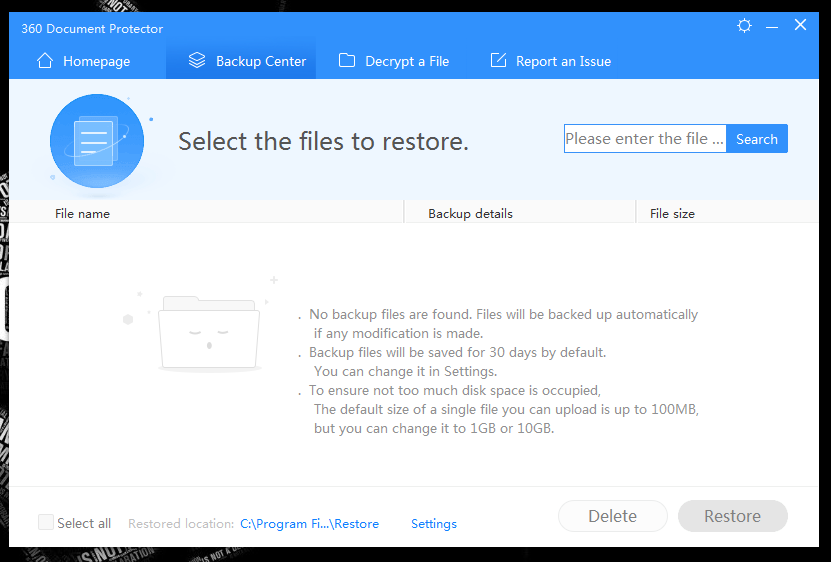Viewport: 831px width, 562px height.
Task: Minimize the 360 Document Protector window
Action: pos(772,27)
